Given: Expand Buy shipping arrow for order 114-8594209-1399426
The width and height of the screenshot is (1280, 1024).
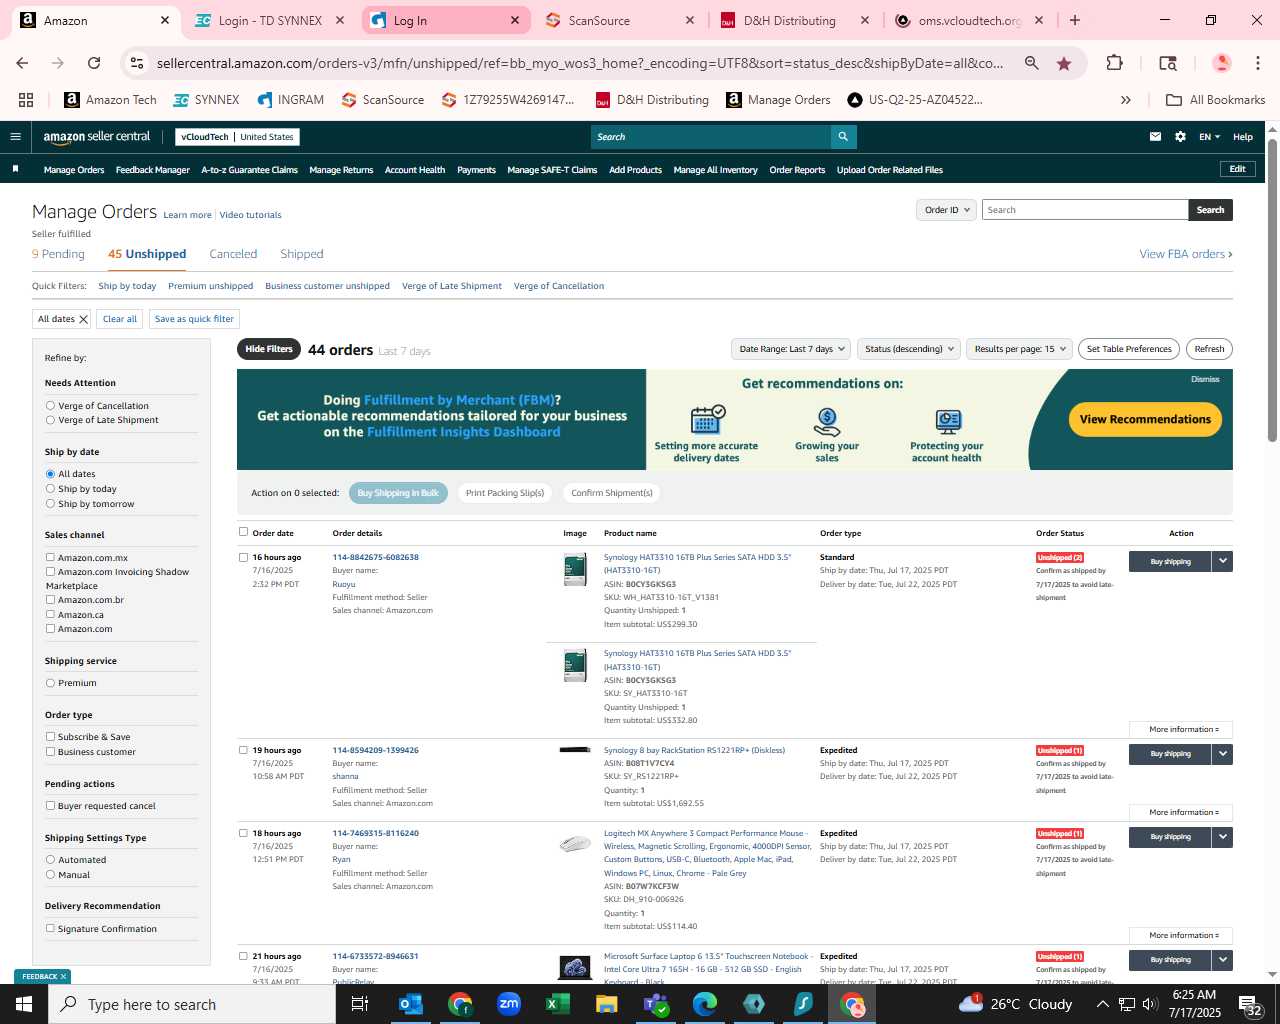Looking at the screenshot, I should point(1222,754).
